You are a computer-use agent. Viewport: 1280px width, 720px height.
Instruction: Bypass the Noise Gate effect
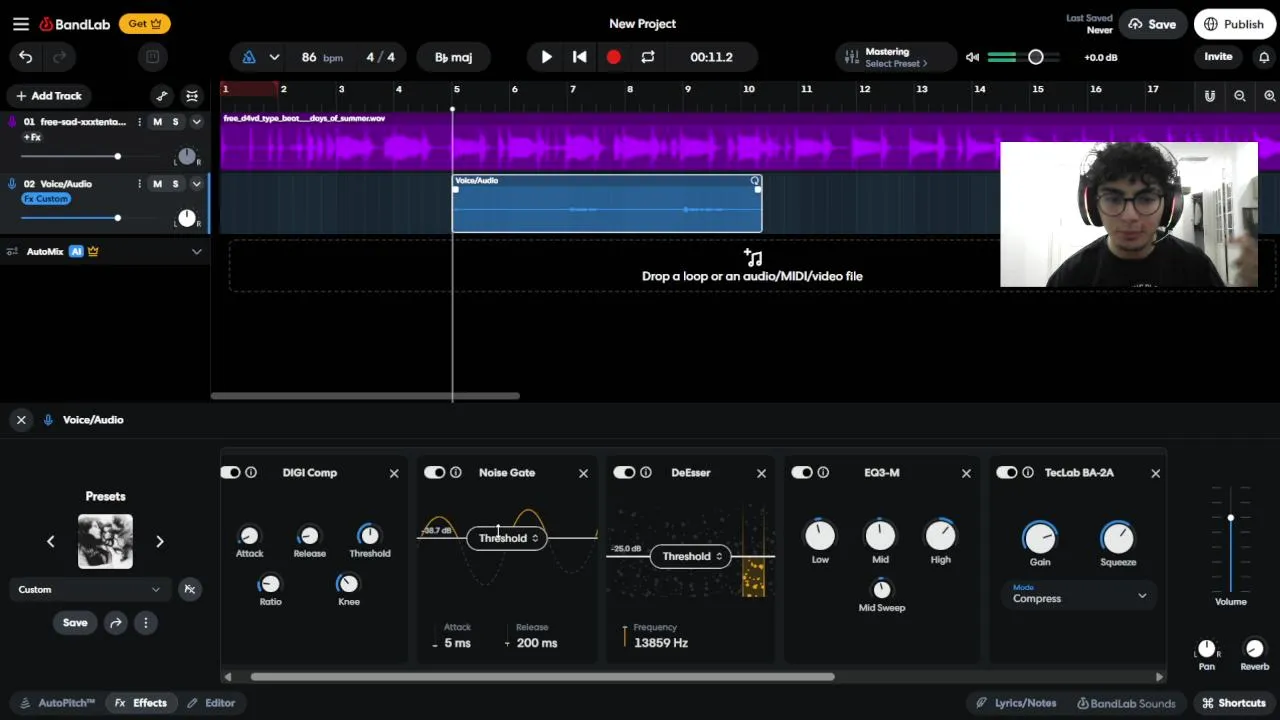click(434, 473)
